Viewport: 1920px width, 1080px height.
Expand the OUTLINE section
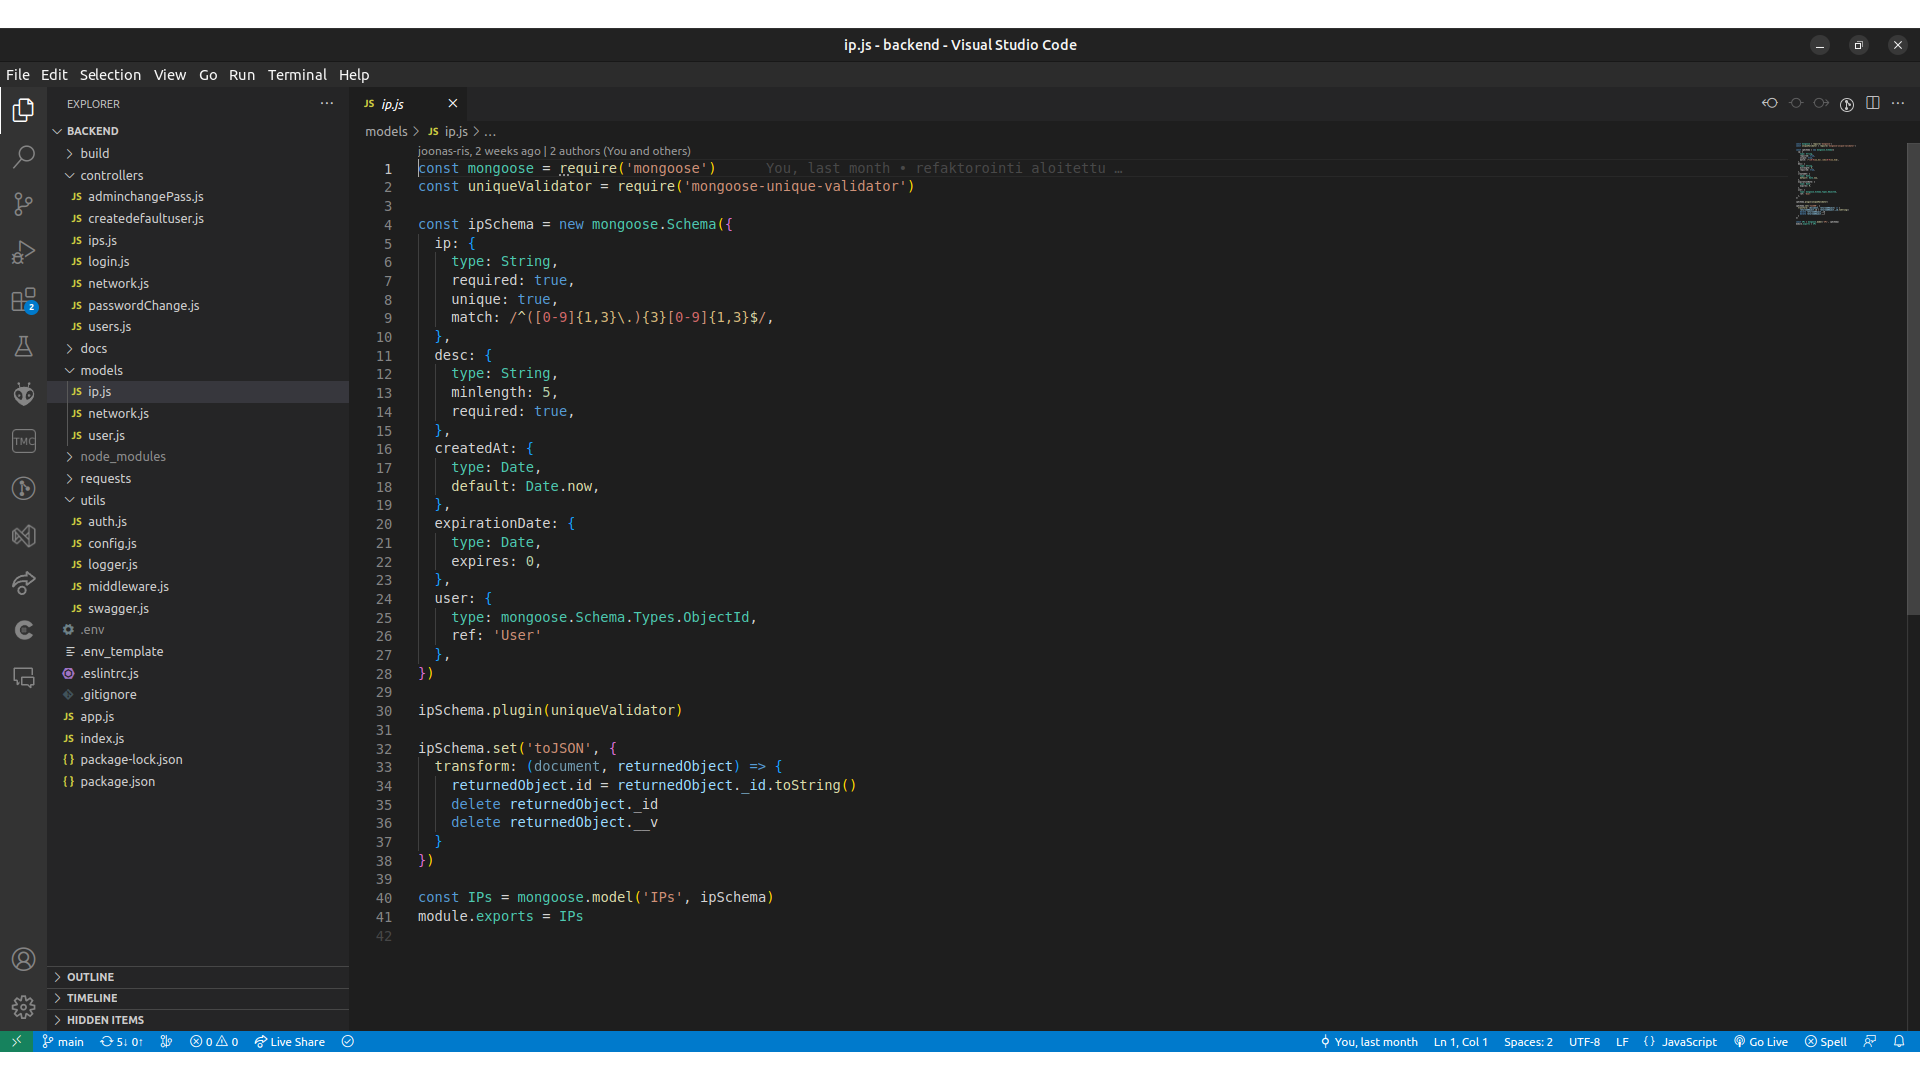90,977
